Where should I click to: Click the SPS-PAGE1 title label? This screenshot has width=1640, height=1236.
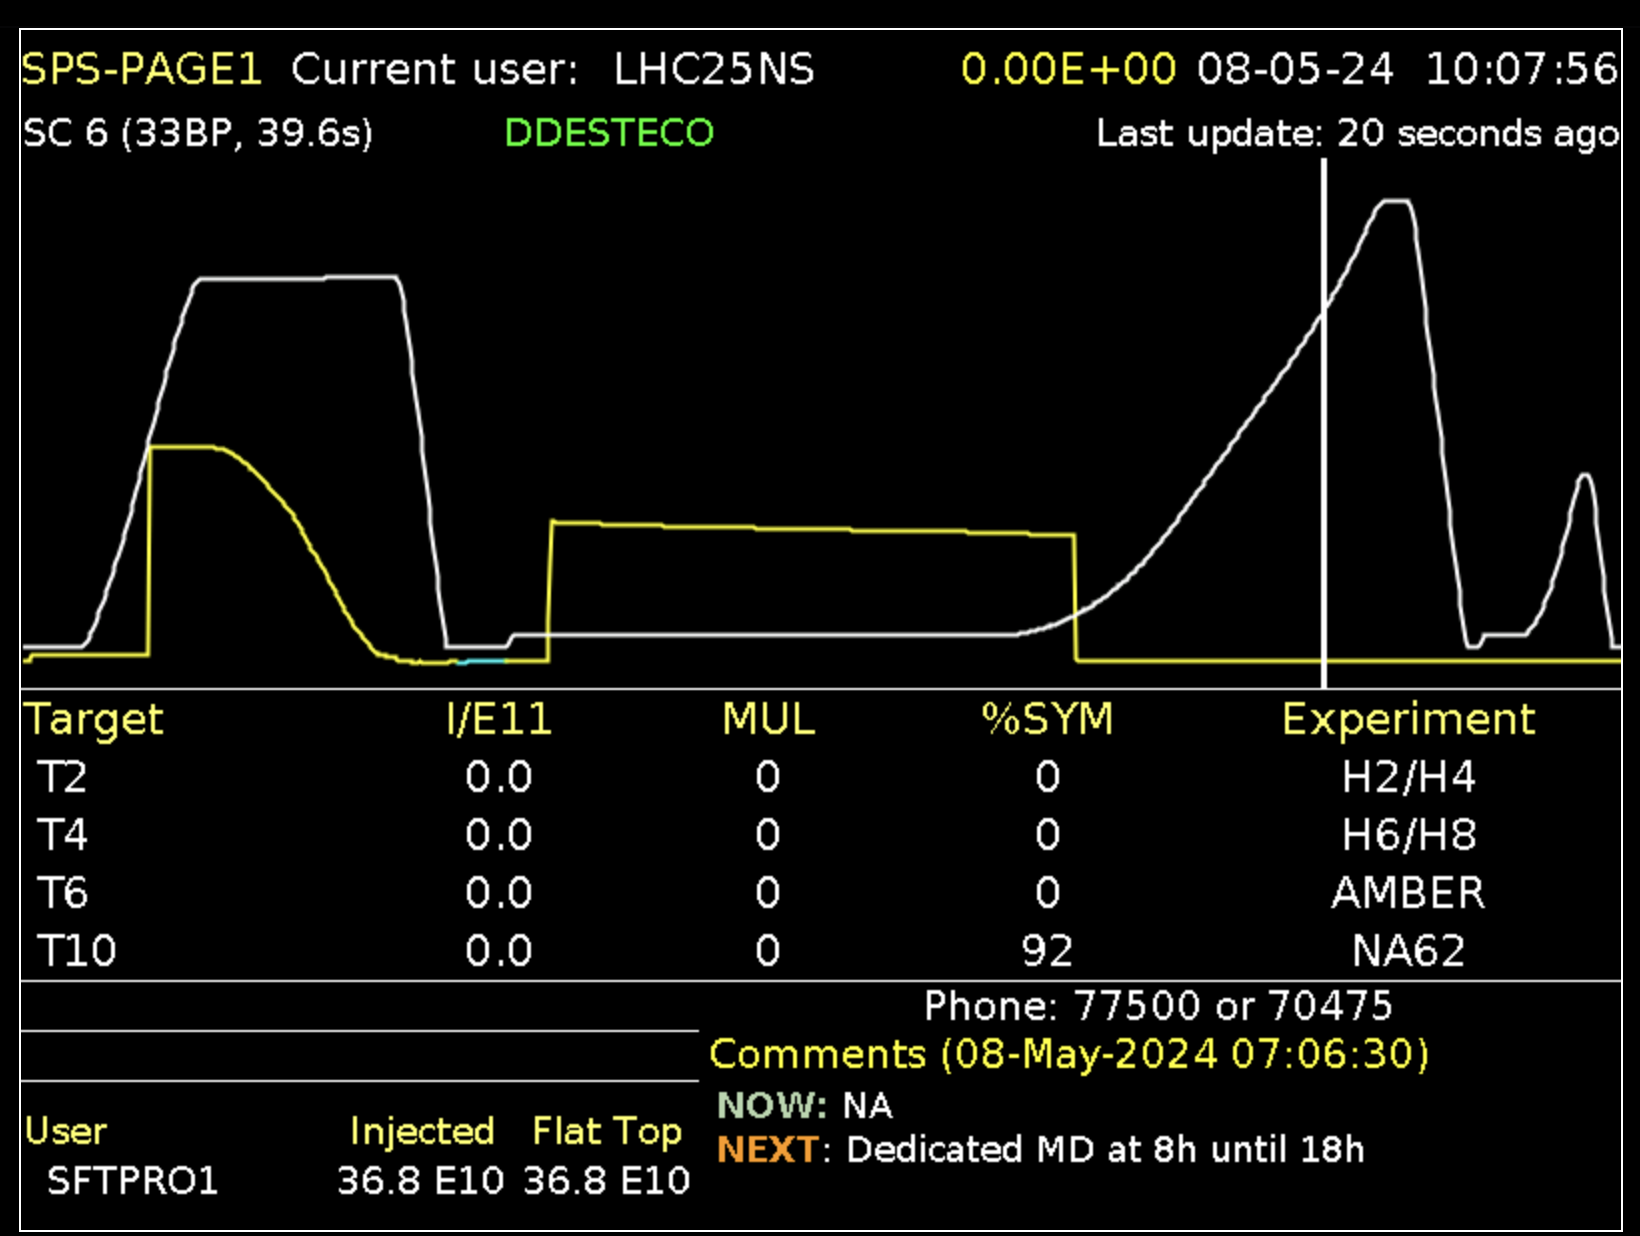point(141,70)
